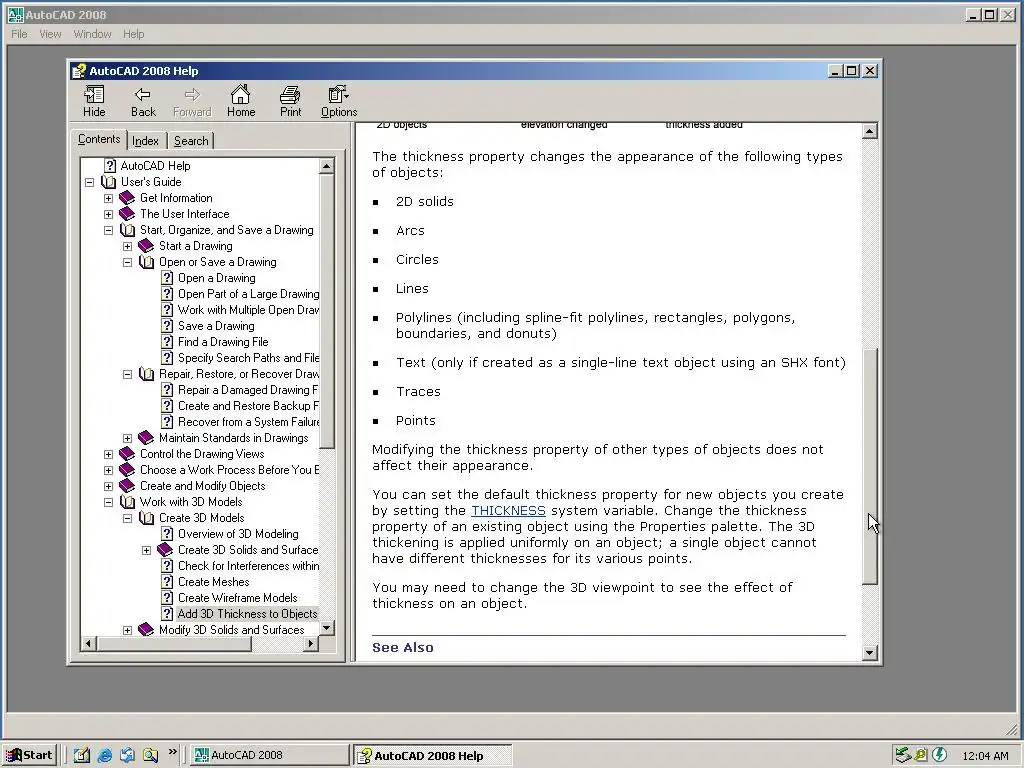The image size is (1024, 768).
Task: Switch to the Index tab
Action: click(145, 140)
